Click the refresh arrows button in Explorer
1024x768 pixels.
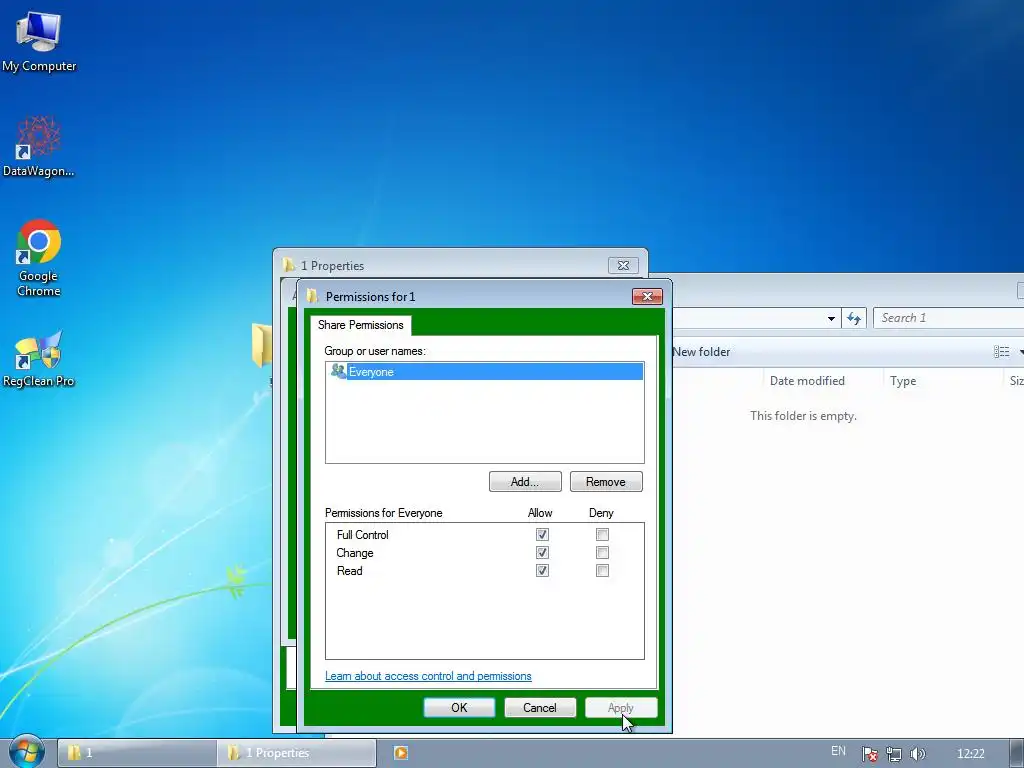854,318
